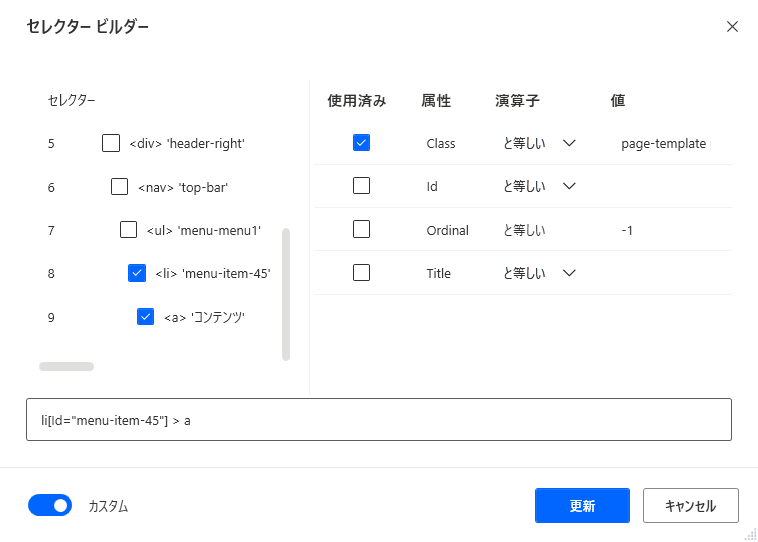
Task: Click the Class attribute name
Action: click(441, 144)
